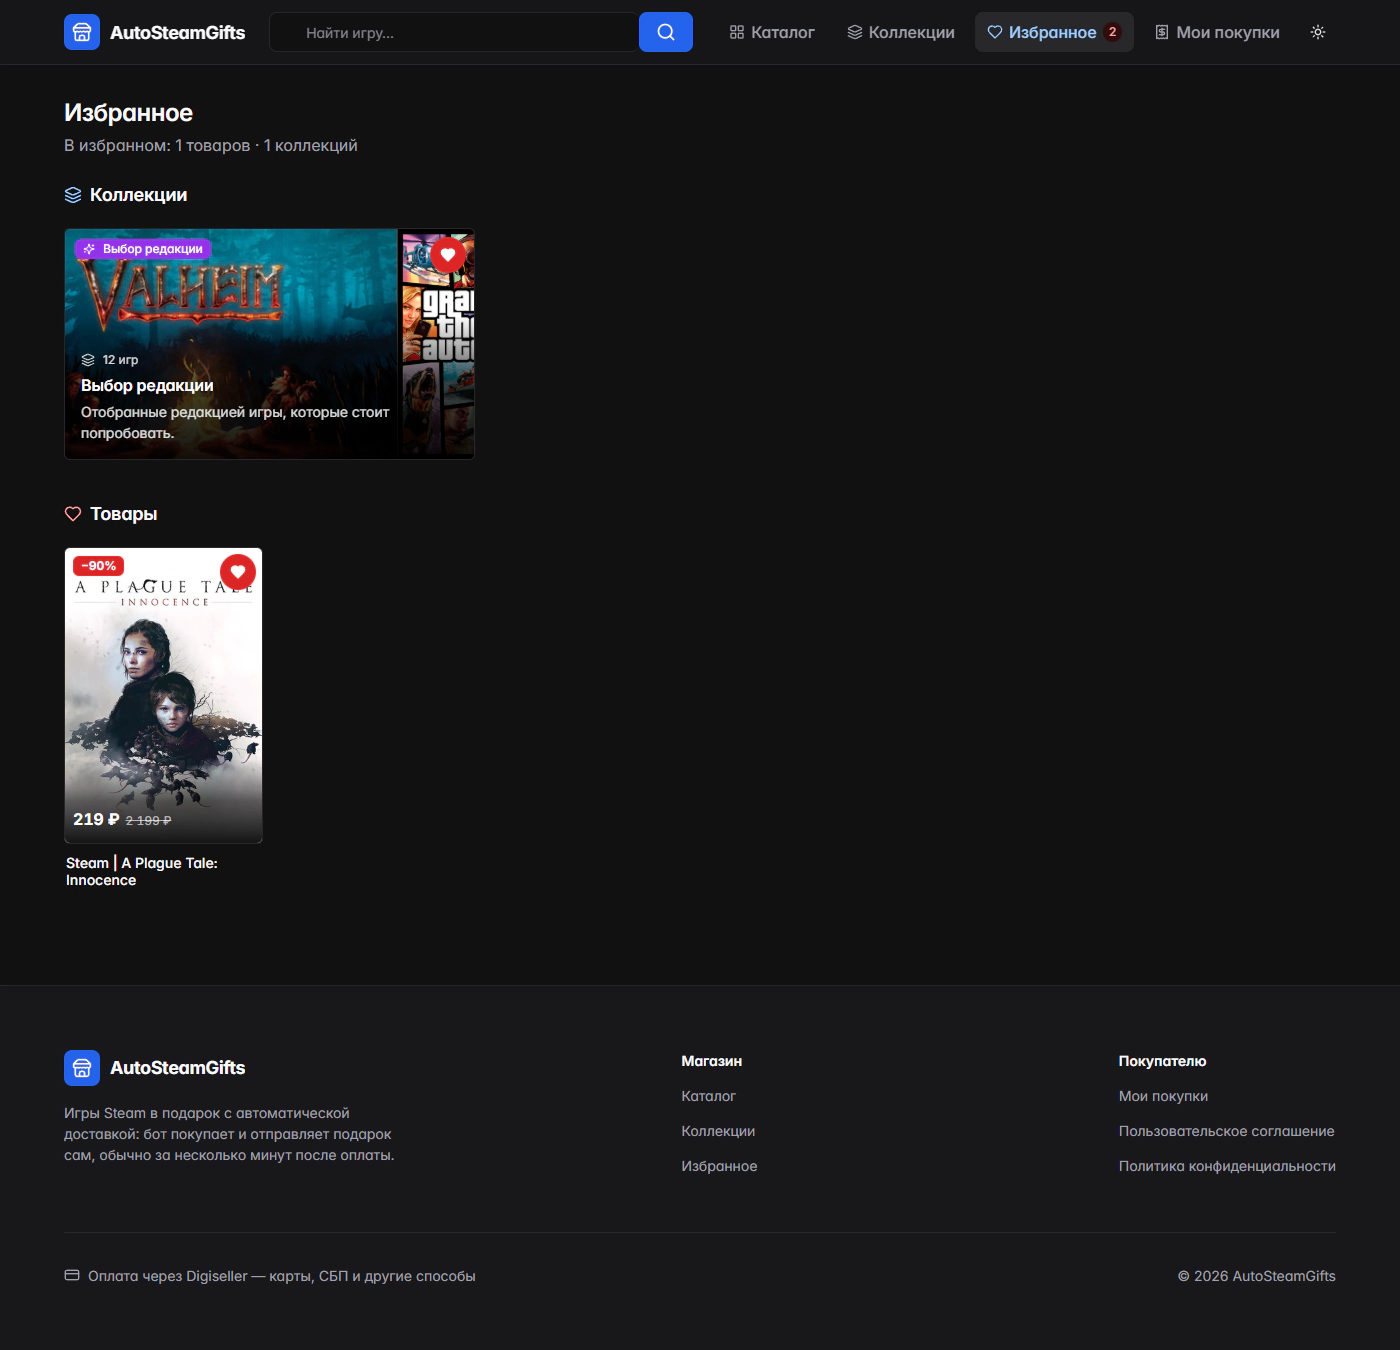The image size is (1400, 1350).
Task: Open footer Каталог link
Action: pos(708,1096)
